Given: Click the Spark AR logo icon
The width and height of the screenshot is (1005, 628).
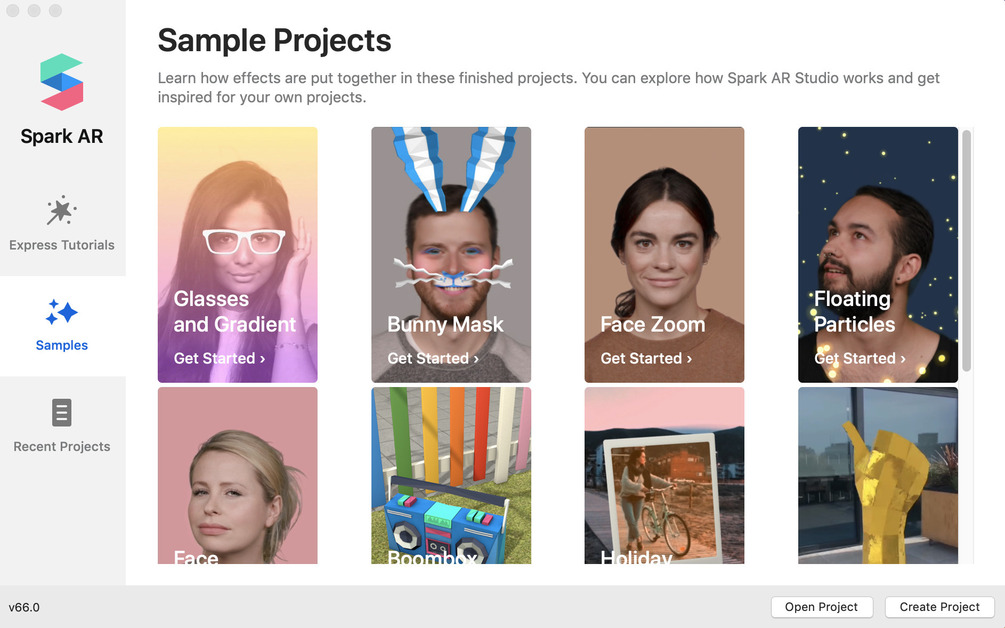Looking at the screenshot, I should [x=62, y=82].
